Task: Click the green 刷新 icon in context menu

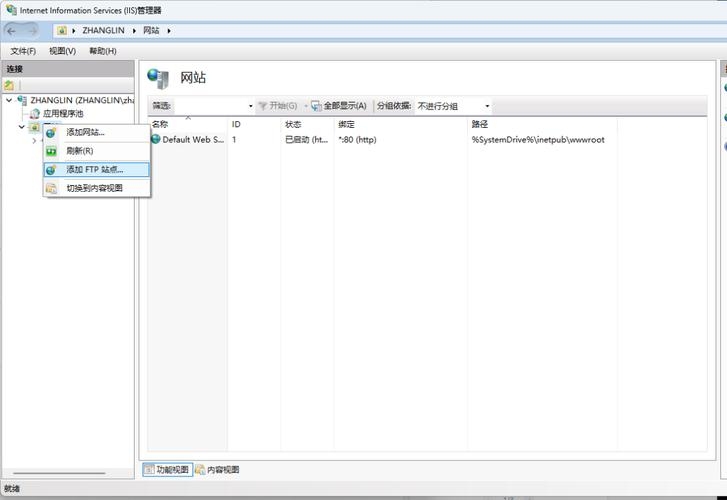Action: (x=51, y=151)
